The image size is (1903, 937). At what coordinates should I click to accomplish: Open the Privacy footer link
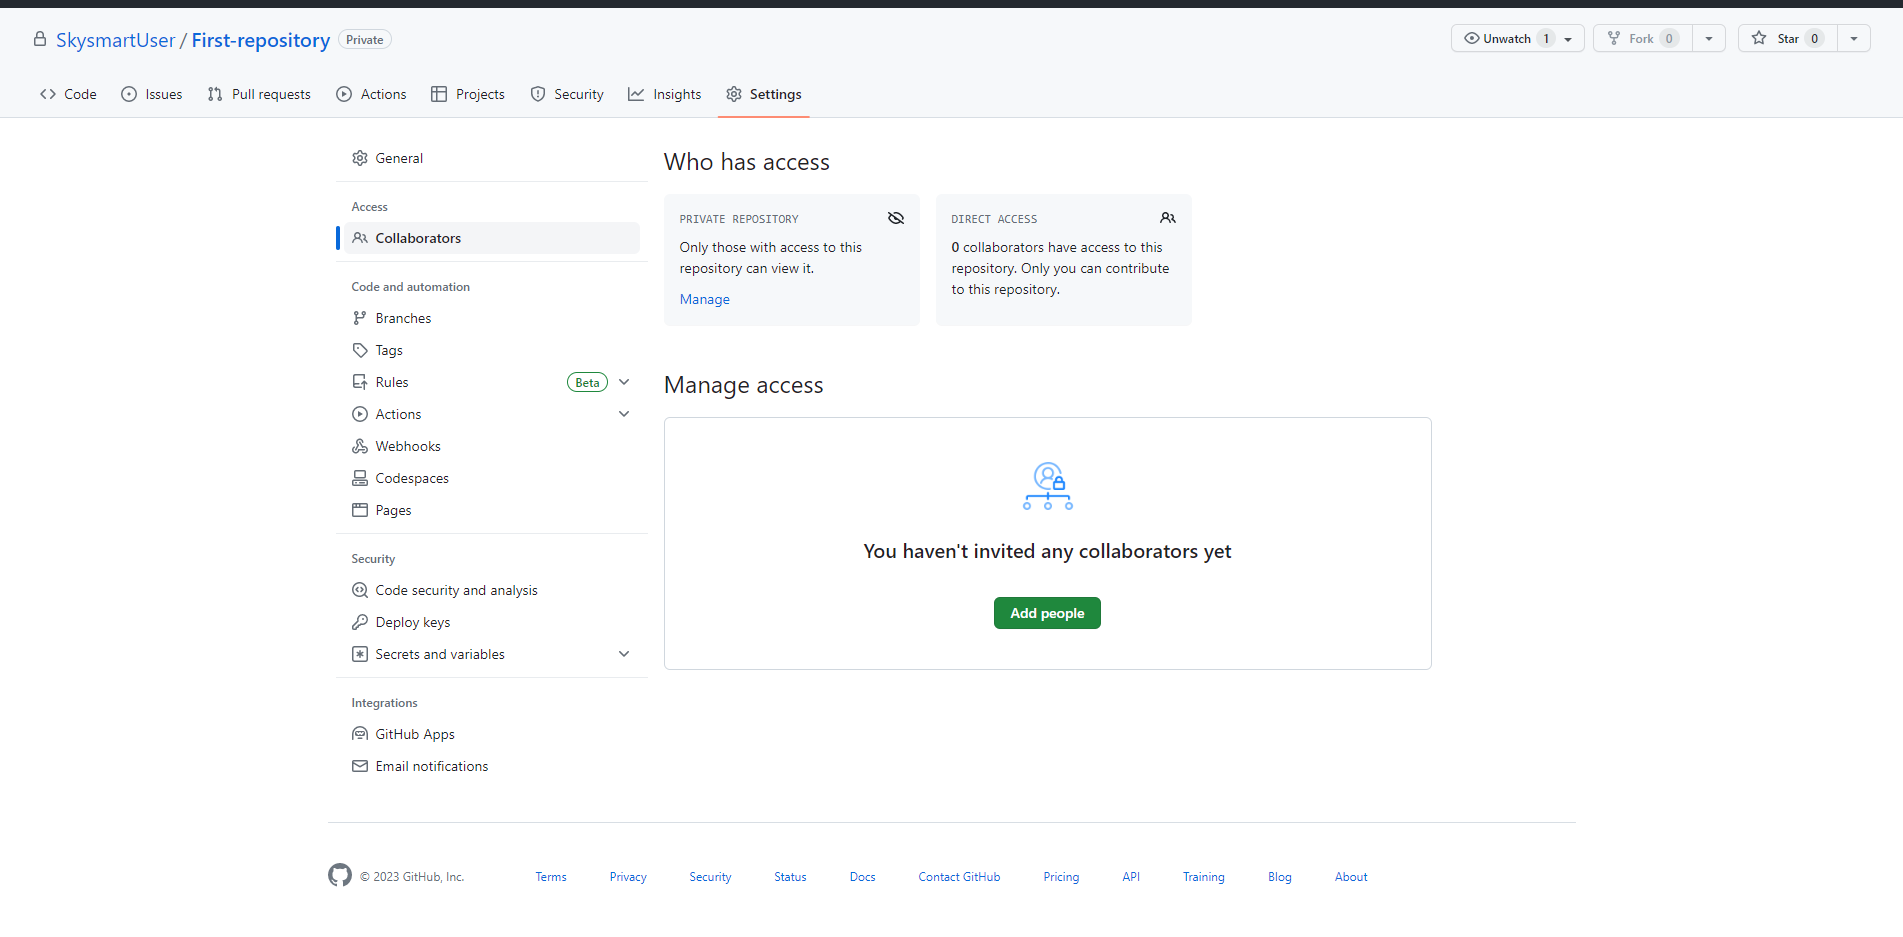click(x=628, y=877)
